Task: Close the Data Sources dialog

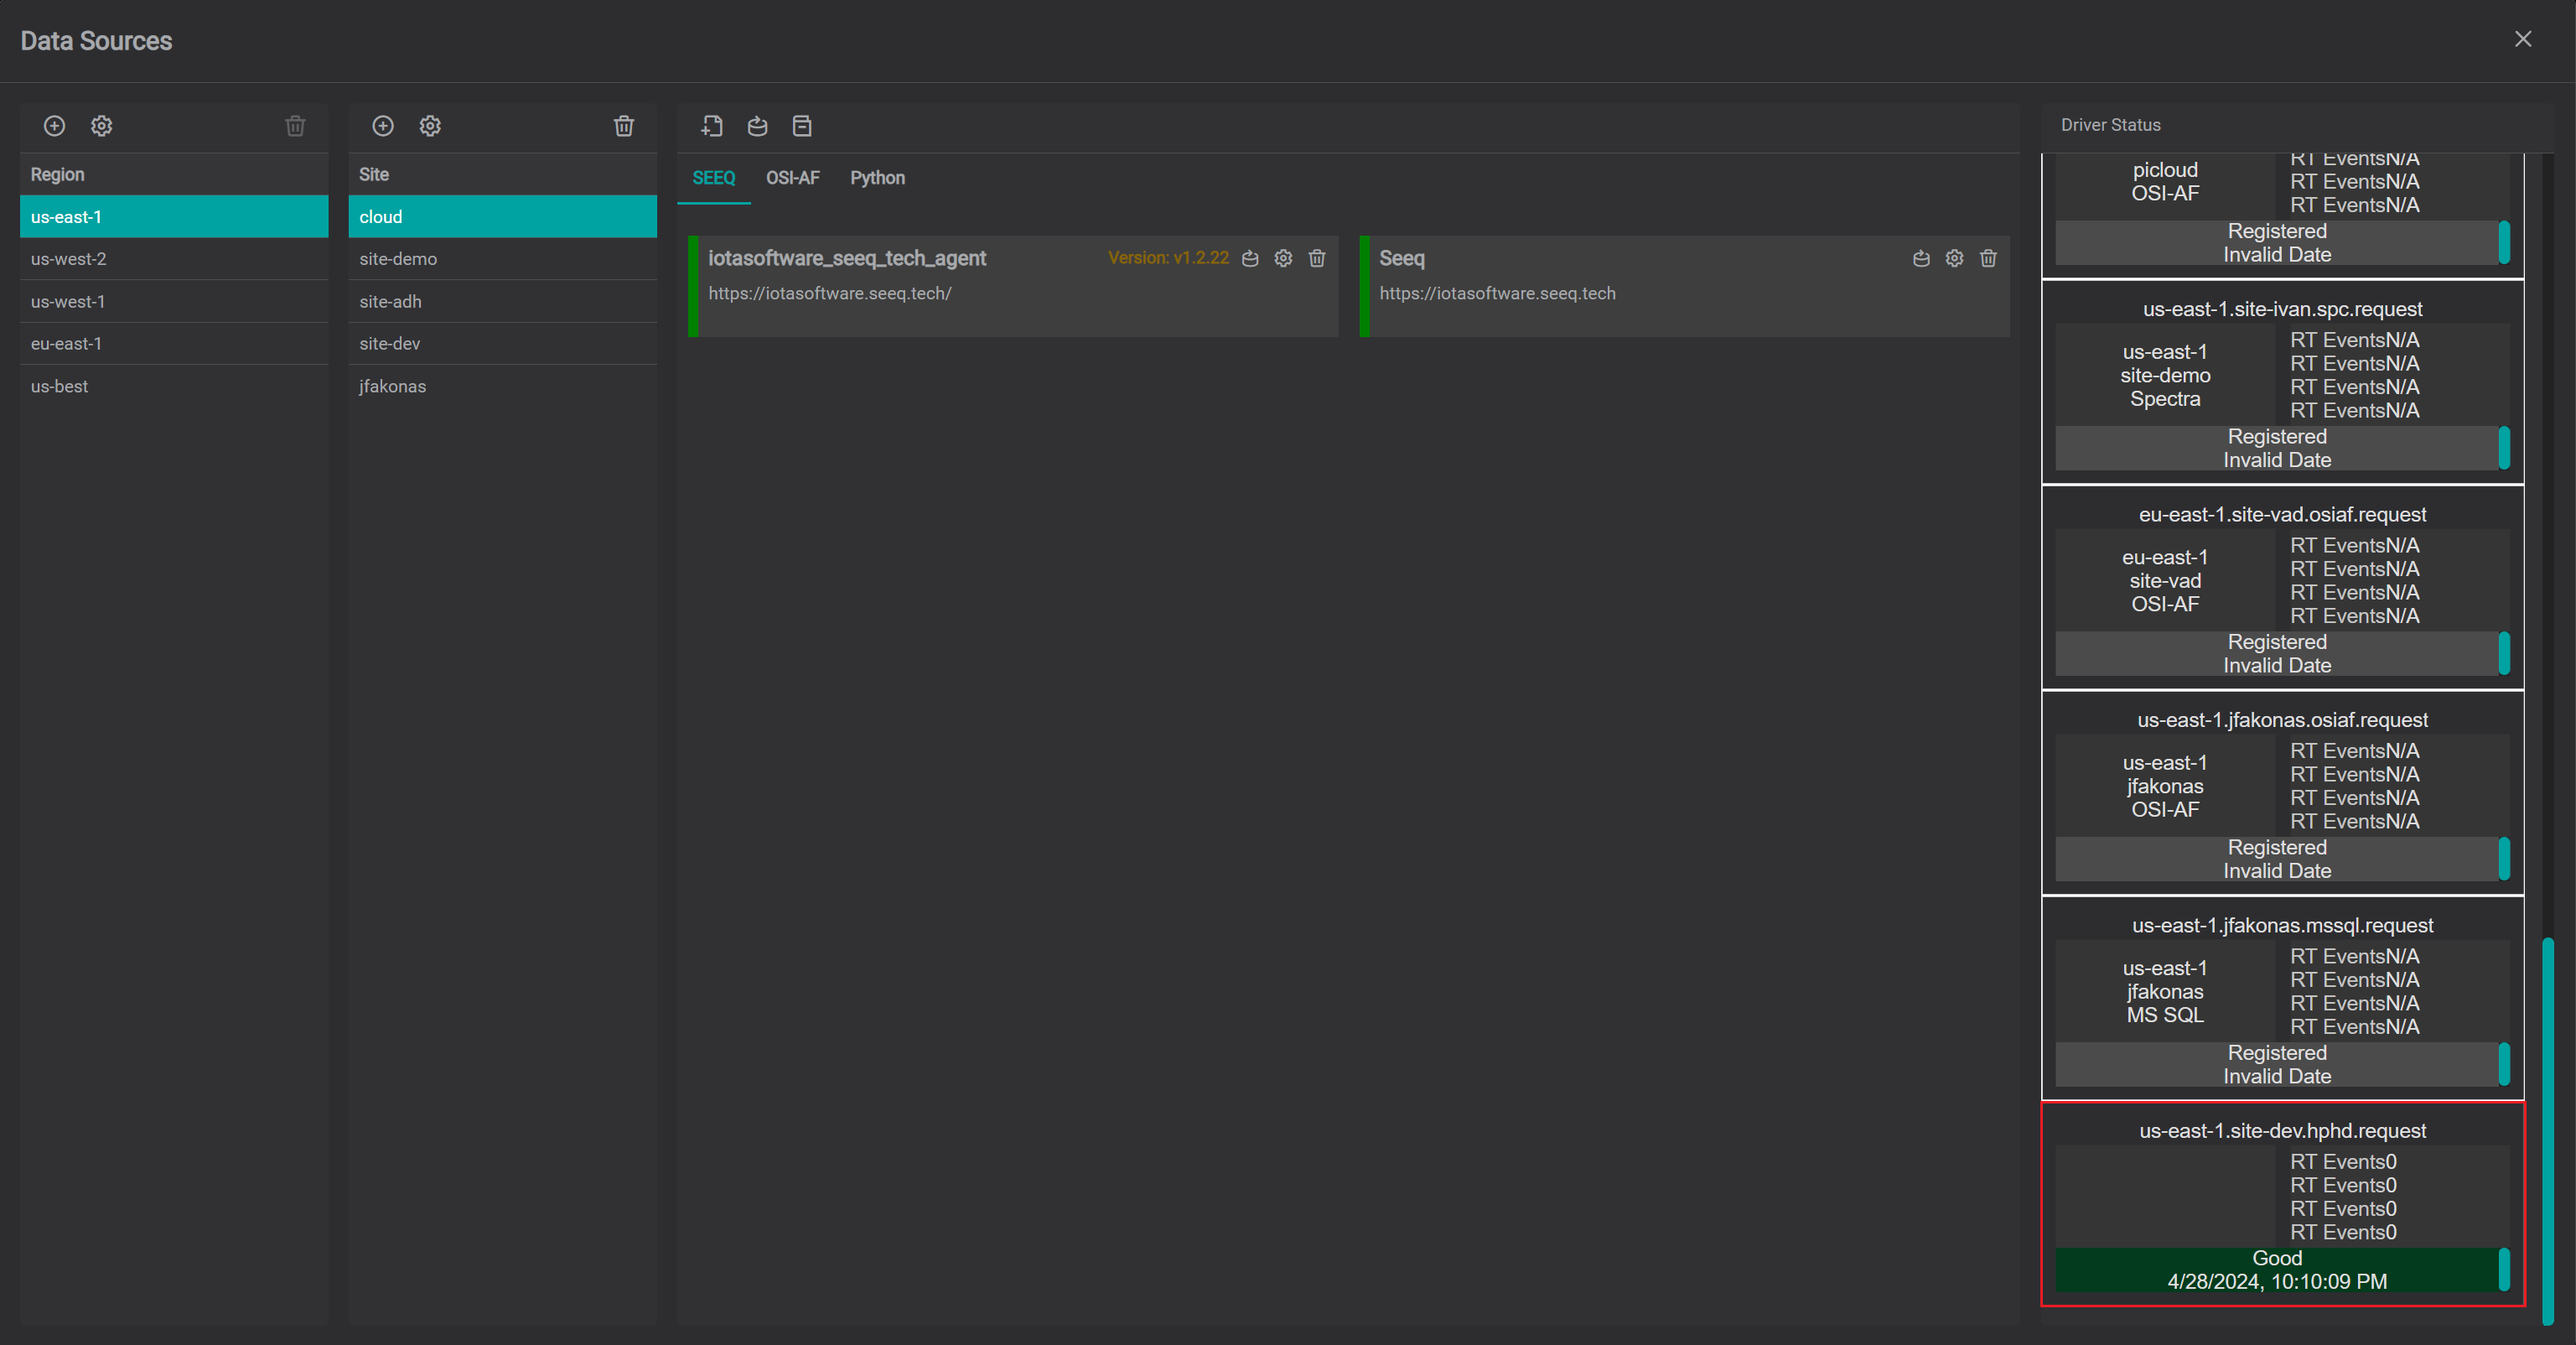Action: pyautogui.click(x=2523, y=39)
